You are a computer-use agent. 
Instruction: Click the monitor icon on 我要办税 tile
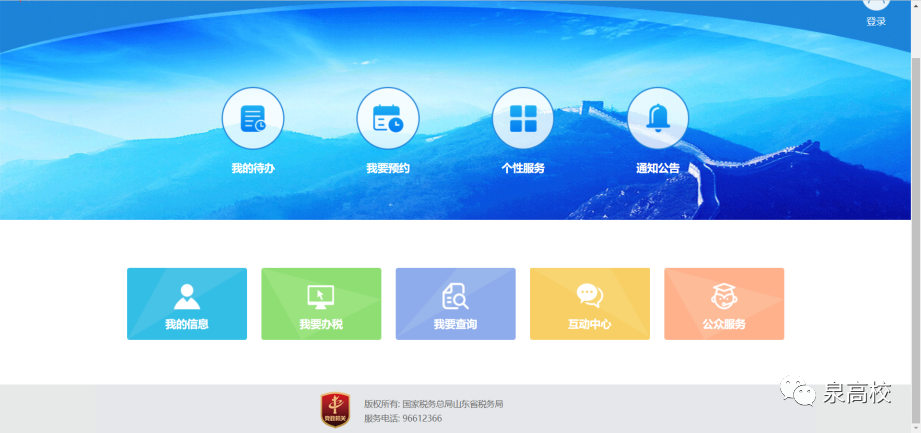point(321,296)
